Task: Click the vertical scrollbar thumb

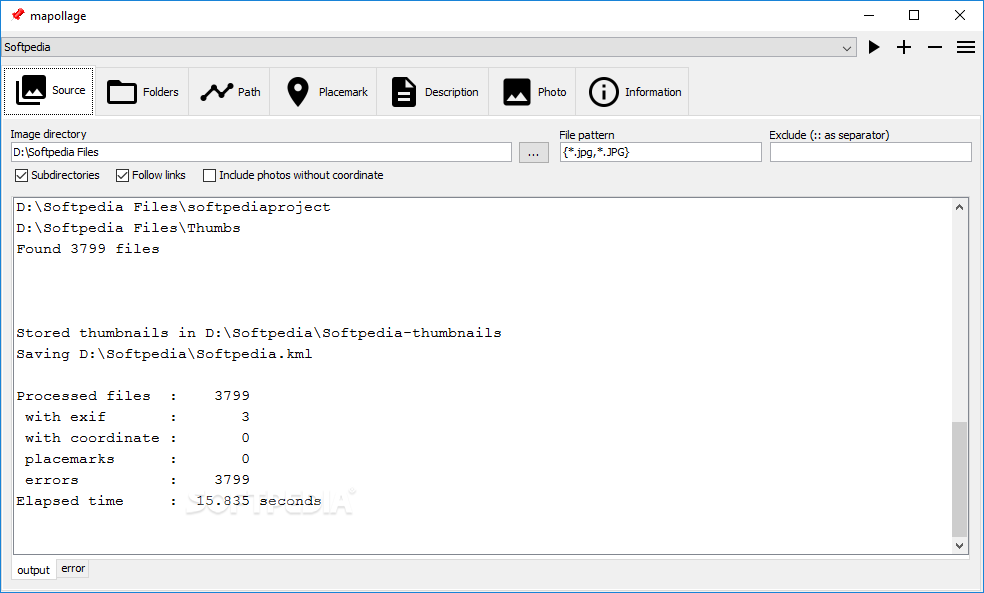Action: 959,479
